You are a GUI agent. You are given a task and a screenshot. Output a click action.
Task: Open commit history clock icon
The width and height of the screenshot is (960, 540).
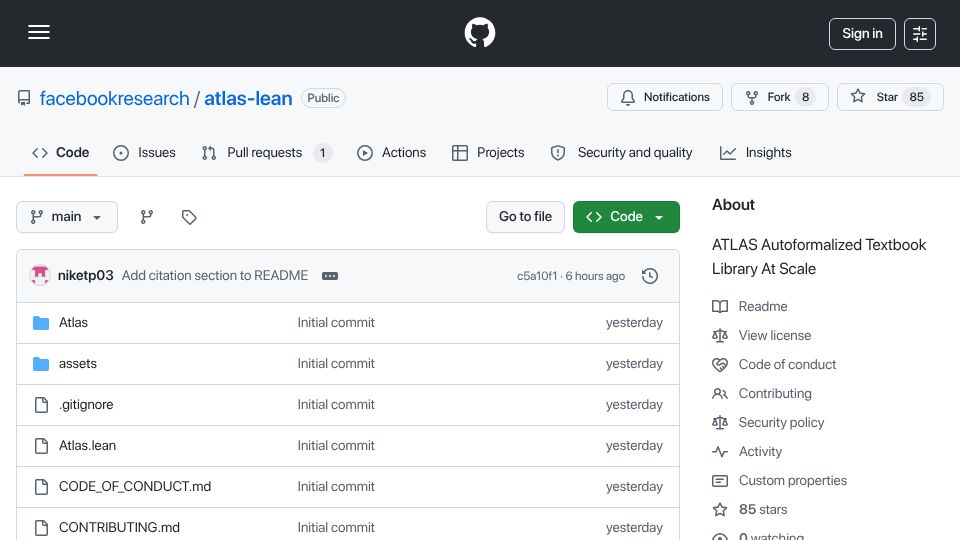(x=650, y=276)
